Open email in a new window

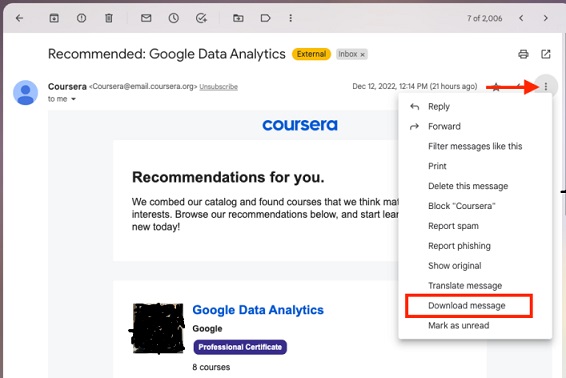[x=546, y=54]
